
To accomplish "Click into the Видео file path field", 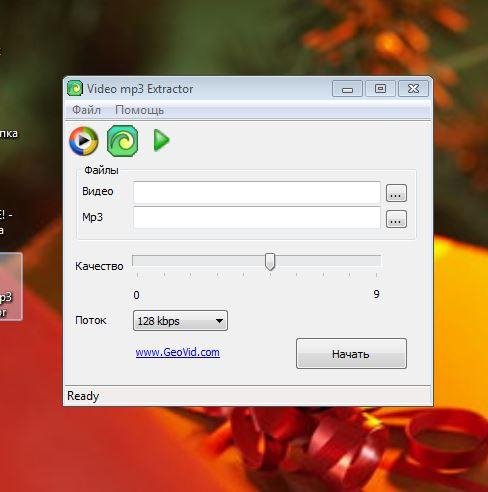I will point(257,192).
